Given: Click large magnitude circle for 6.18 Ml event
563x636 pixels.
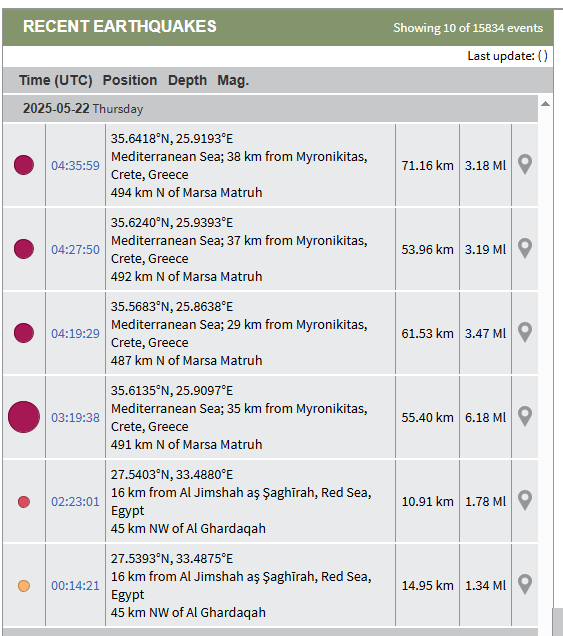Looking at the screenshot, I should pos(24,417).
